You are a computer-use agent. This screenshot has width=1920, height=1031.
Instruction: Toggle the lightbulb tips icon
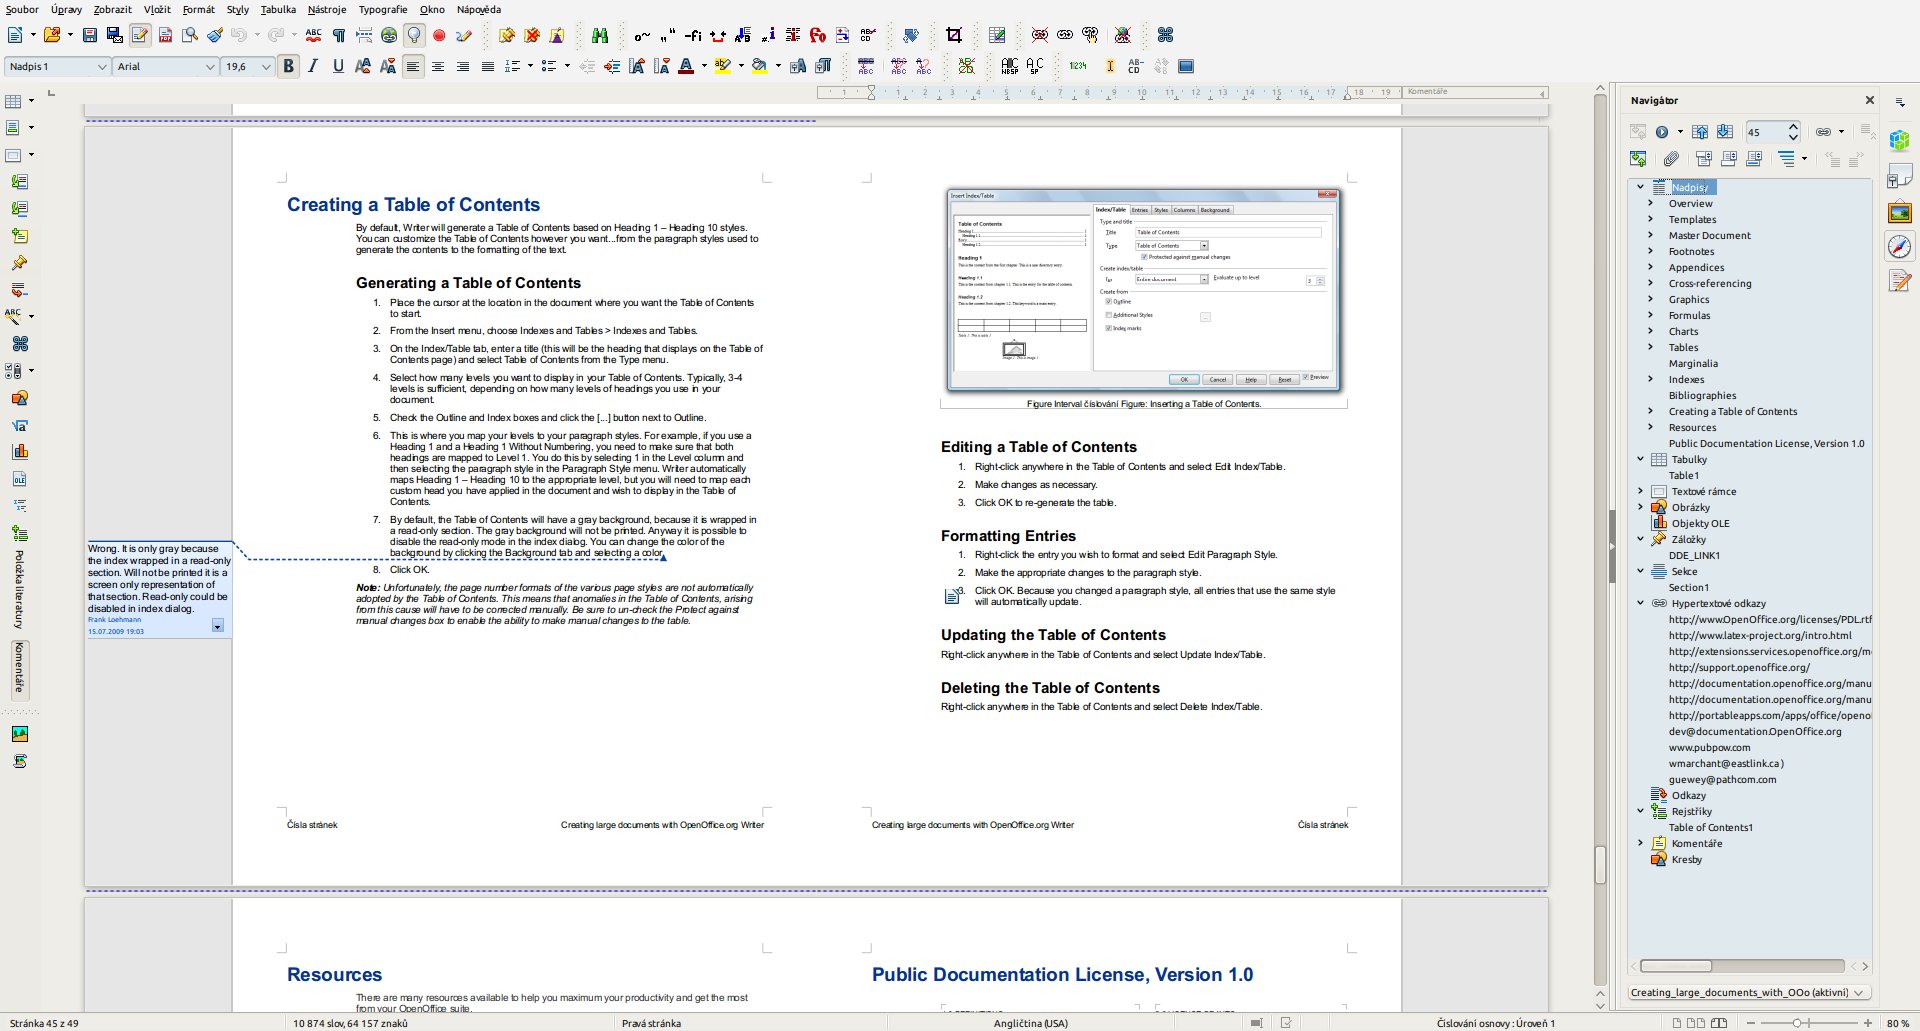[x=414, y=35]
